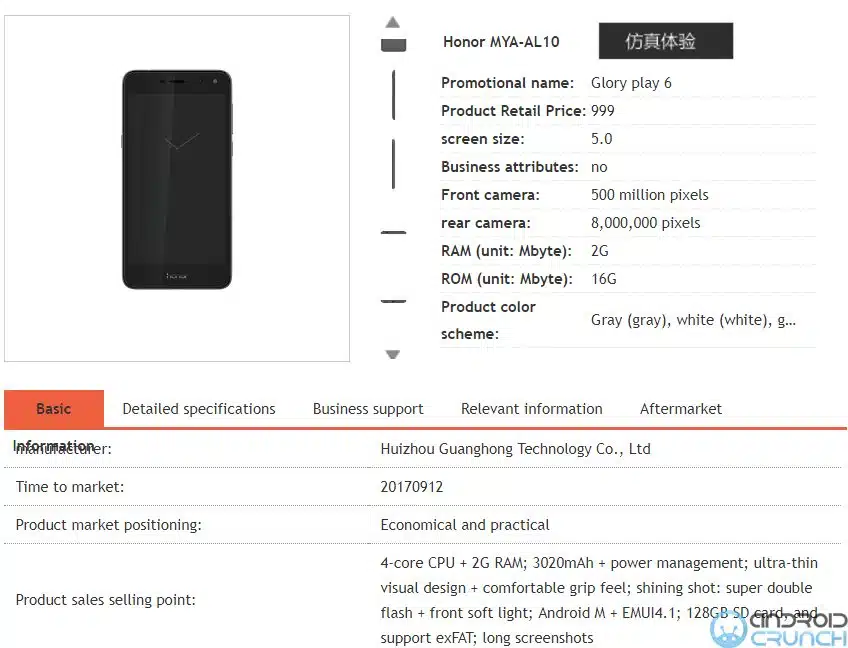Select the upper vertical side-view thumbnail
Screen dimensions: 848x648
394,95
